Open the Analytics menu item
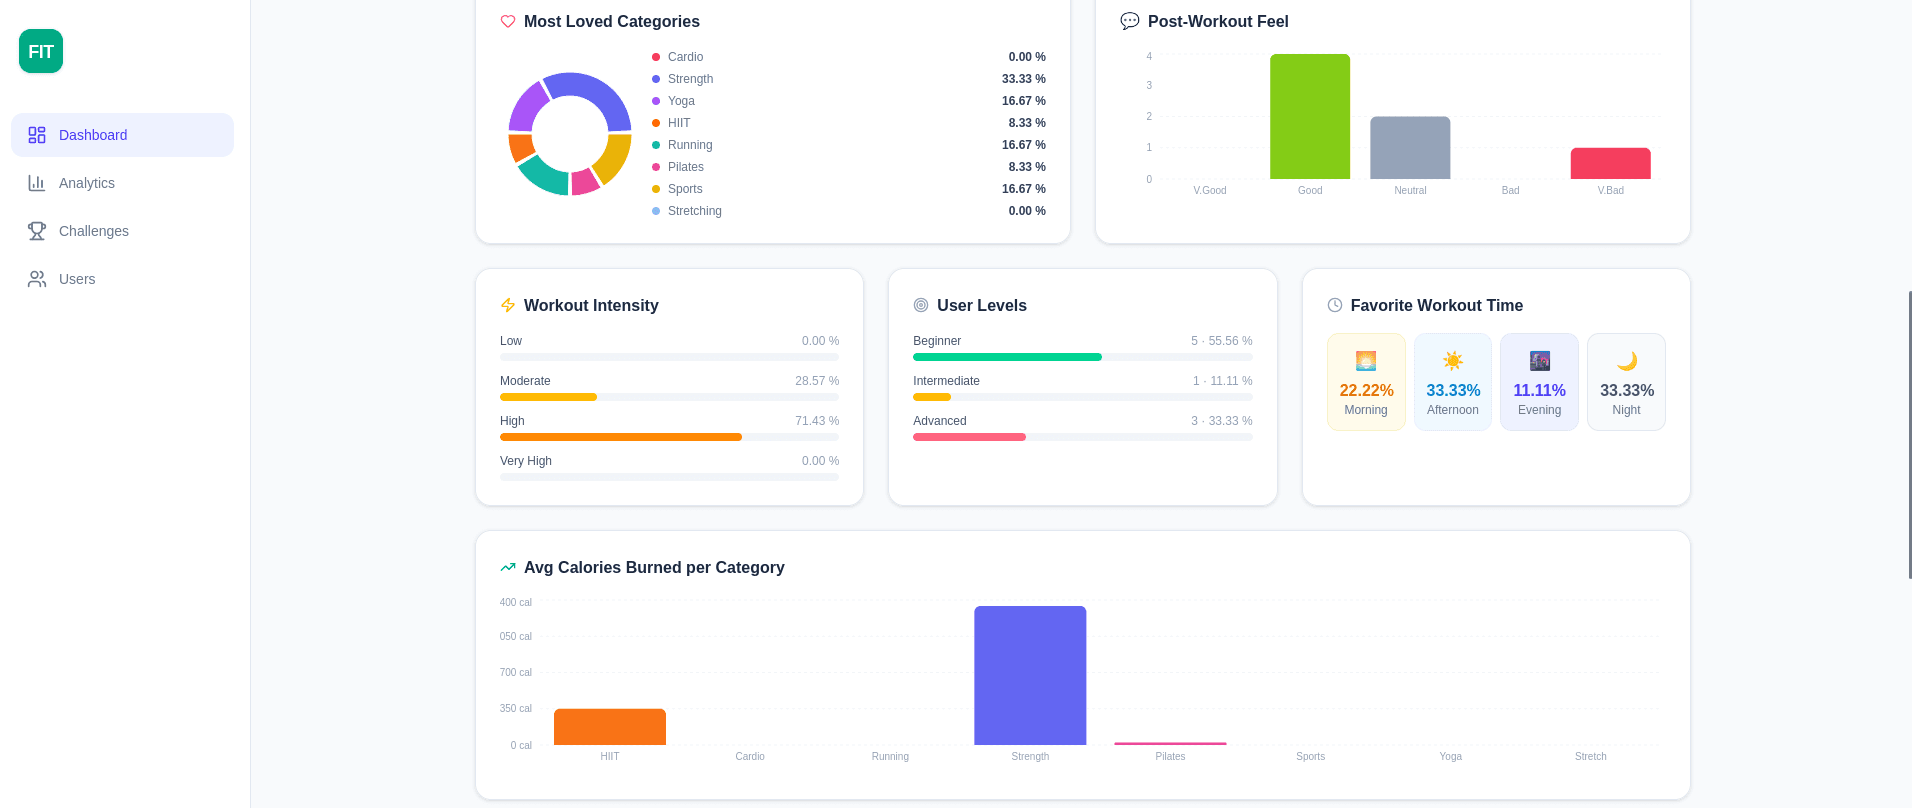 122,183
